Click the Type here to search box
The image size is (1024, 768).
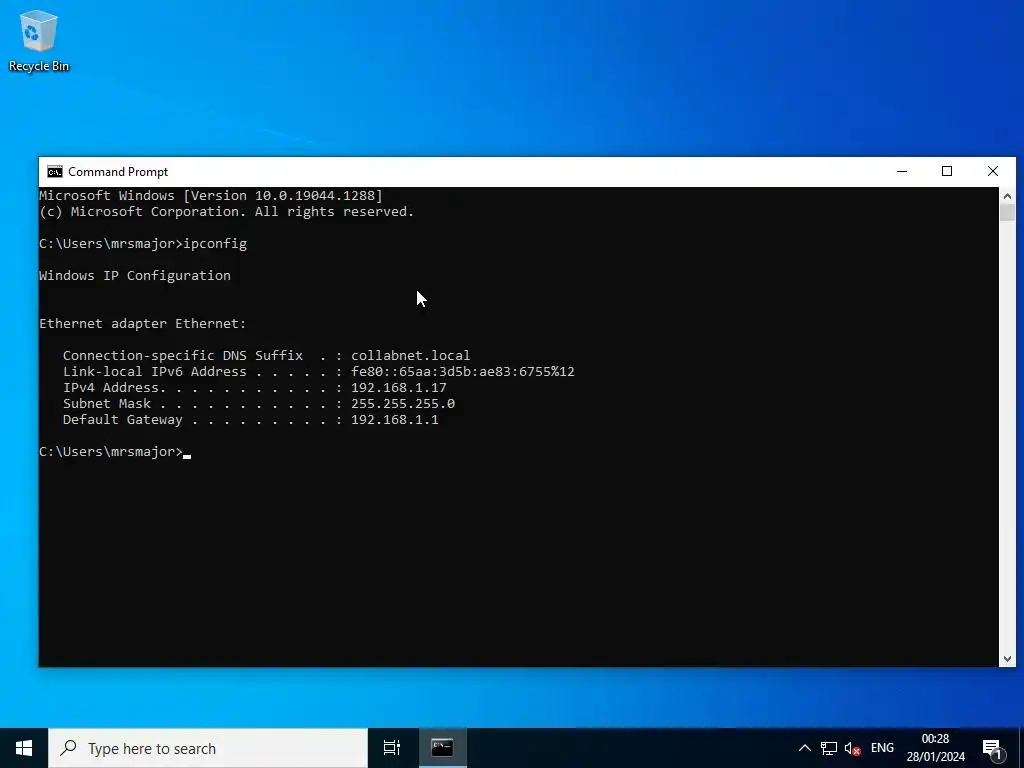coord(208,748)
